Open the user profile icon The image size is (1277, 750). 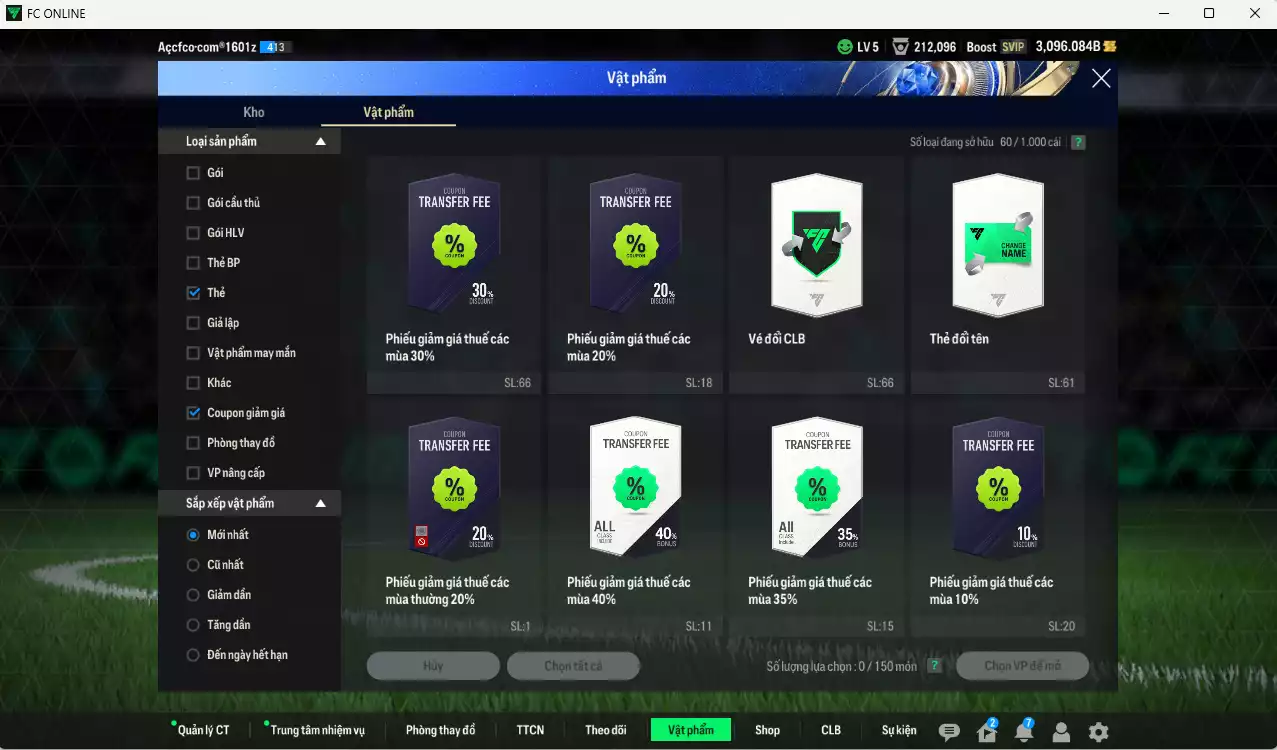(1061, 732)
